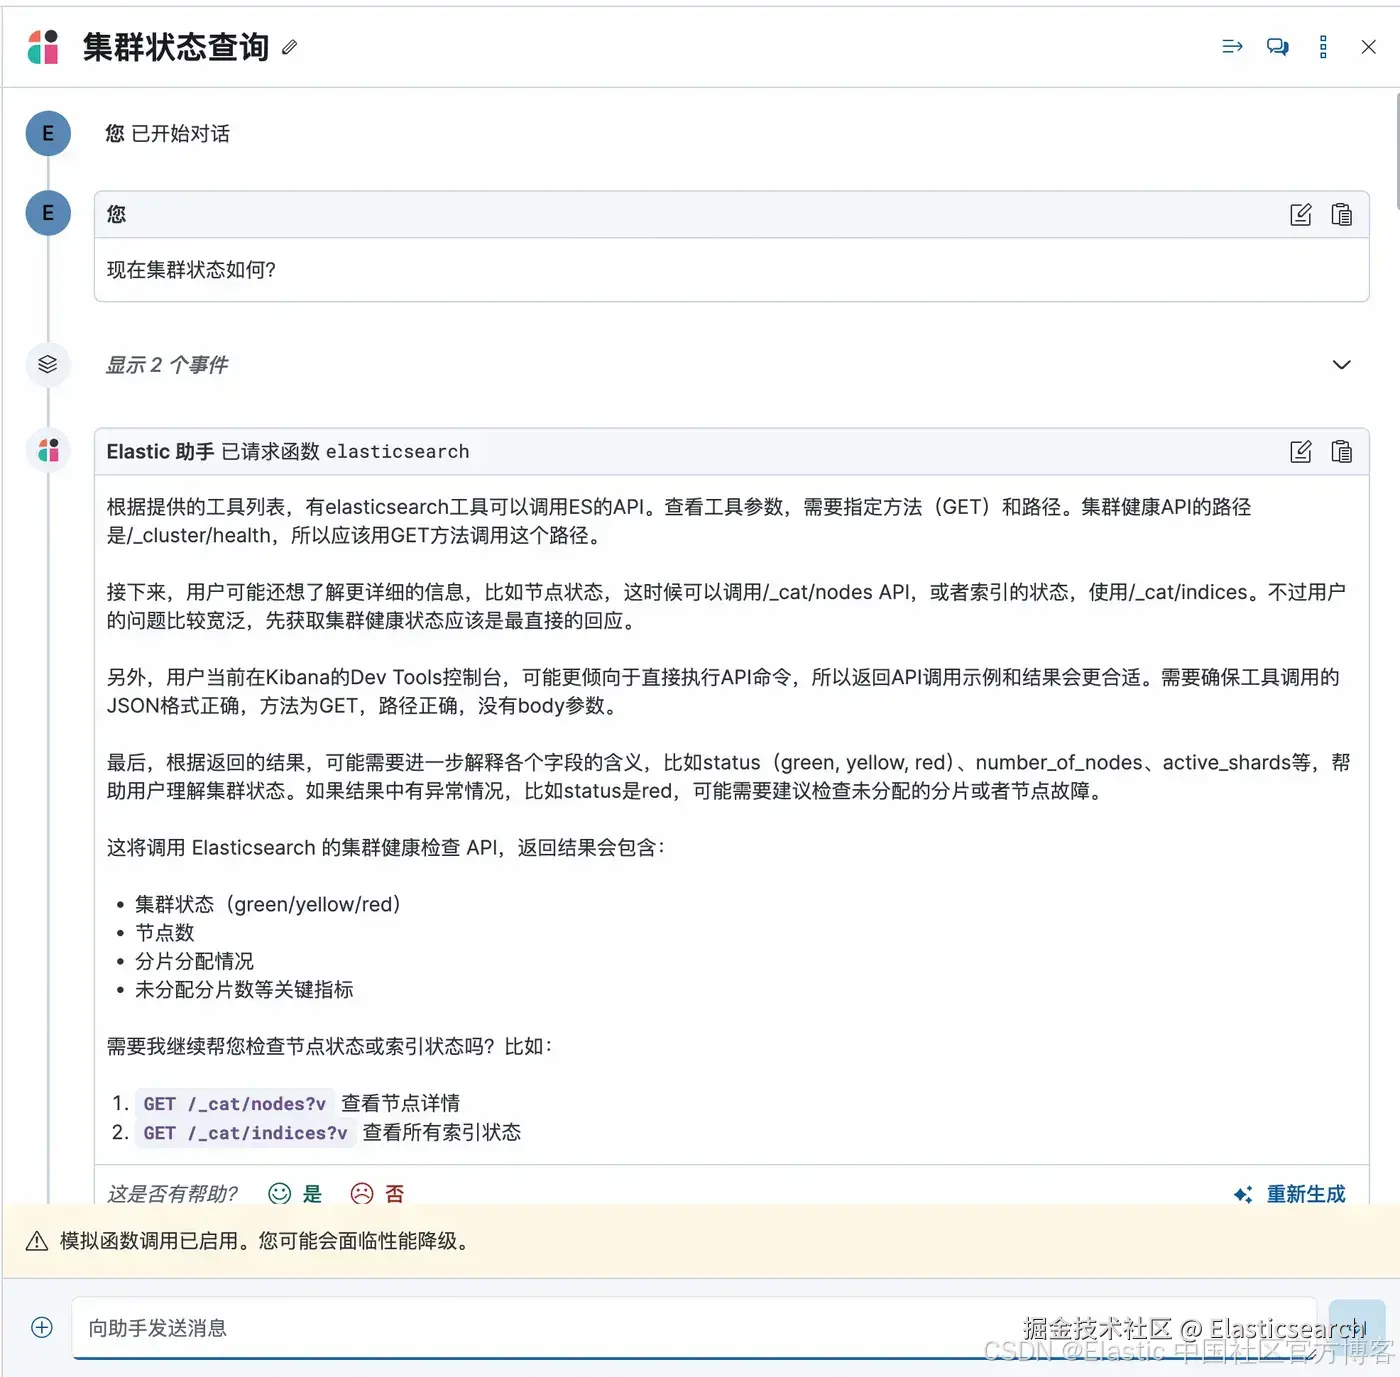Edit the Elastic assistant response
This screenshot has width=1400, height=1377.
point(1300,452)
